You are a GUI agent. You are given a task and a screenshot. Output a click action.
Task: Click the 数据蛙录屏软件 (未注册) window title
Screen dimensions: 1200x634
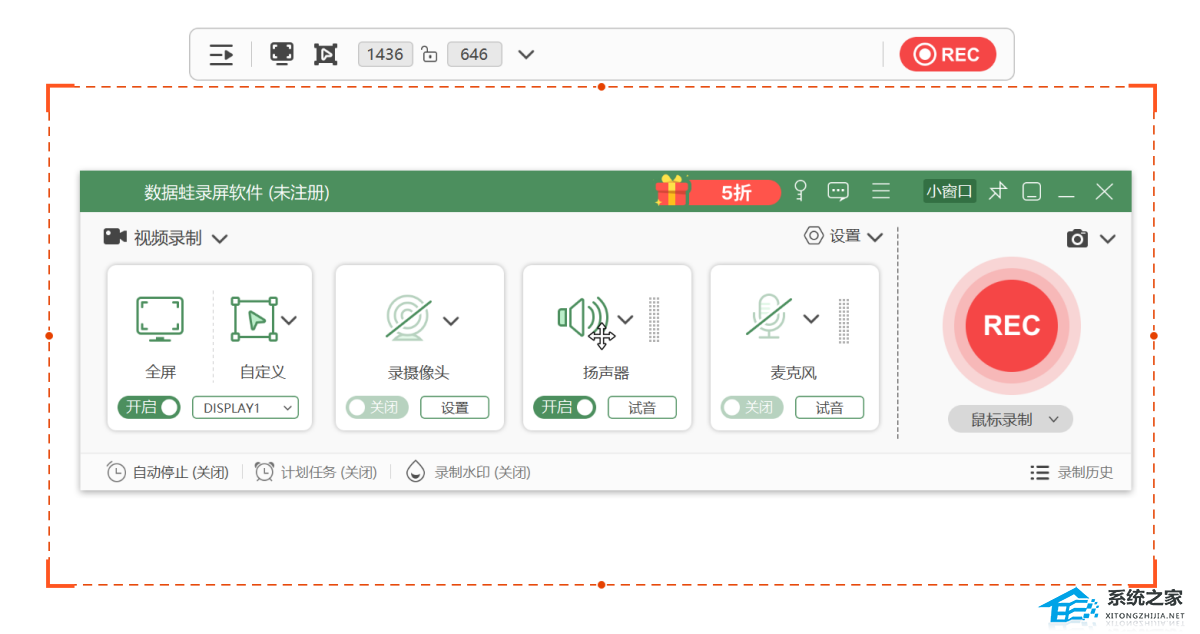(237, 192)
